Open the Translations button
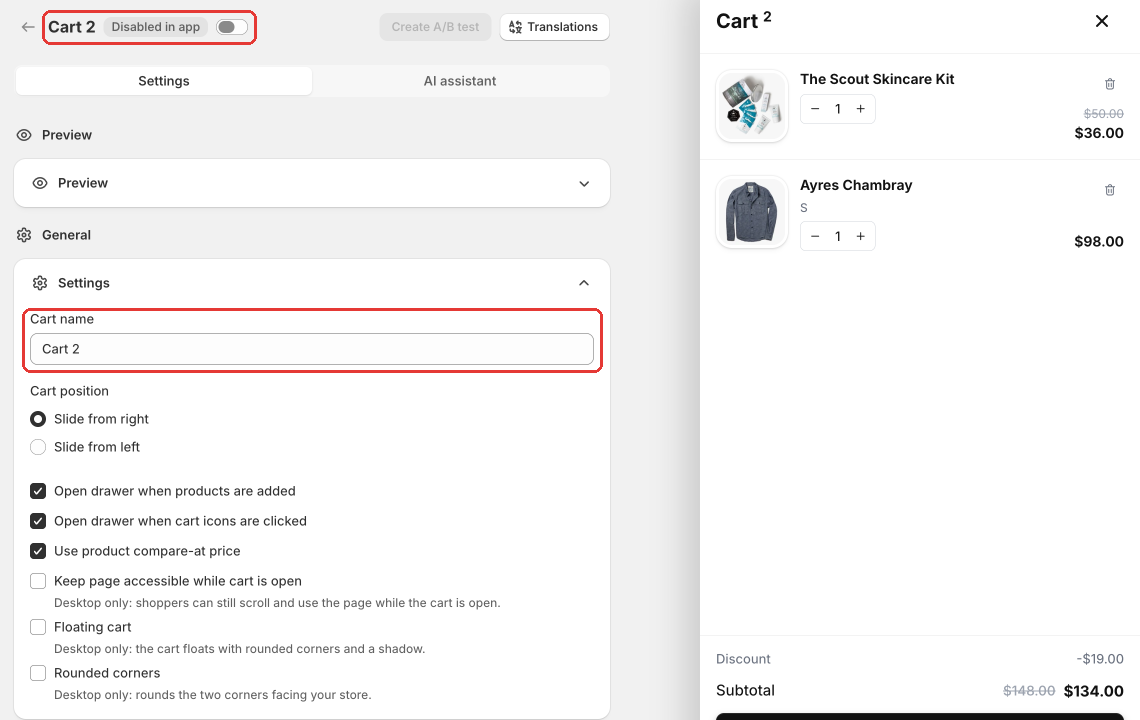The height and width of the screenshot is (720, 1140). (x=554, y=27)
